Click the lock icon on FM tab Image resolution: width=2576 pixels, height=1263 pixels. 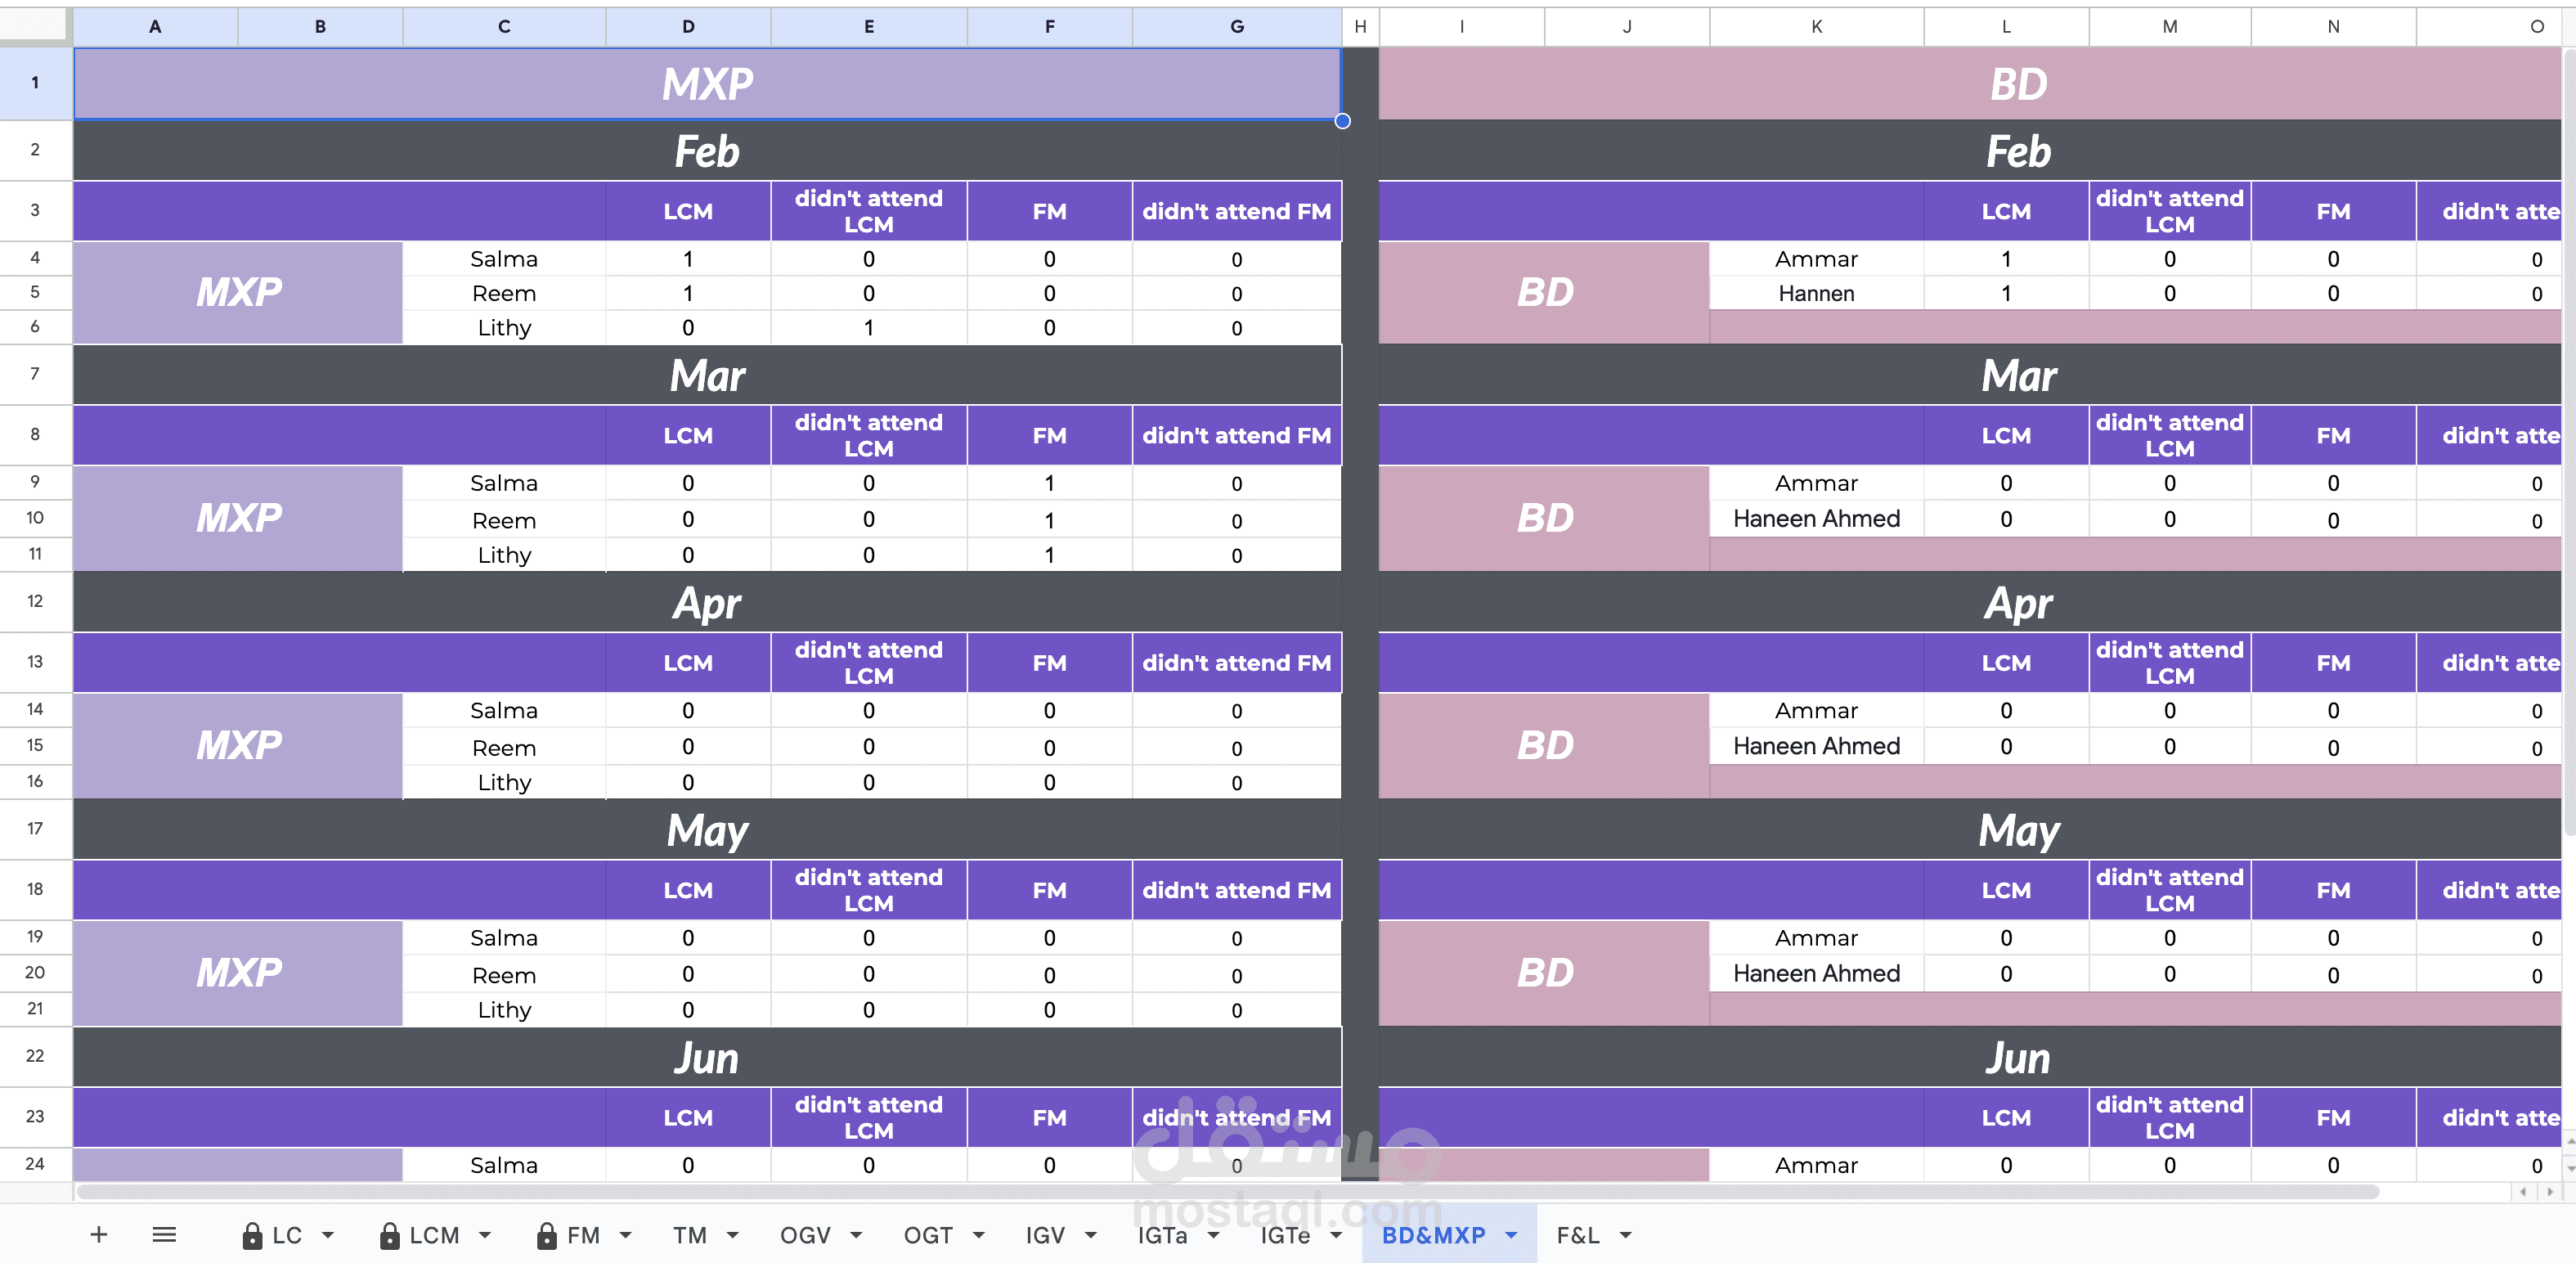tap(546, 1236)
